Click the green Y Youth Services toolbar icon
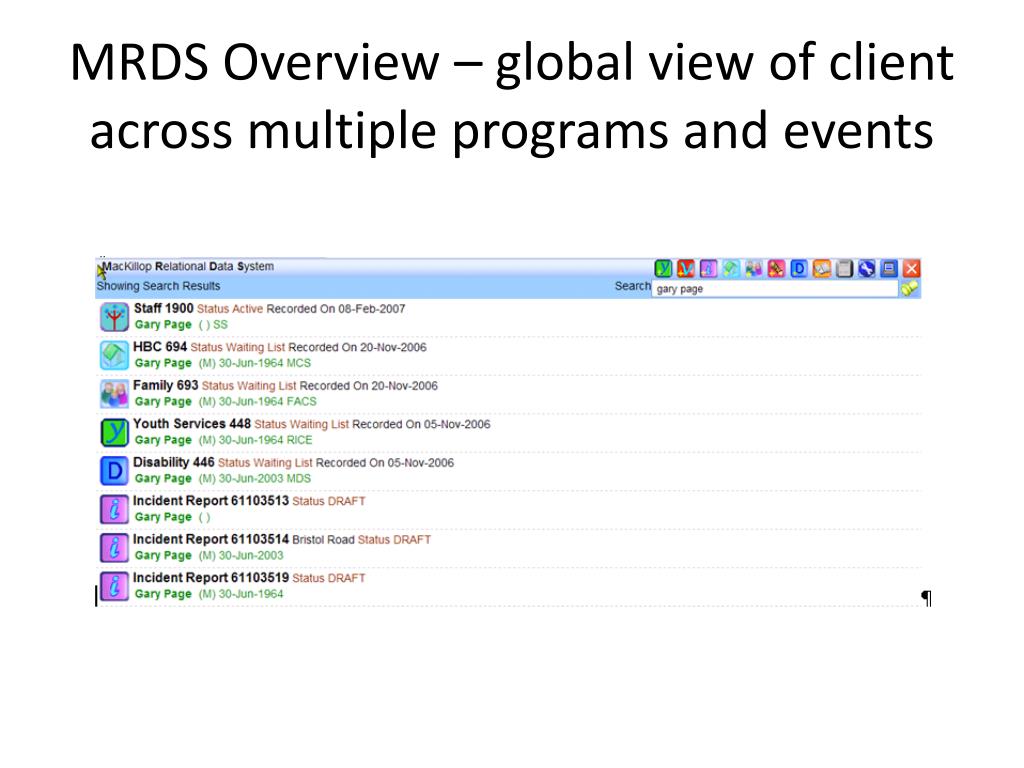This screenshot has height=768, width=1024. [x=663, y=268]
